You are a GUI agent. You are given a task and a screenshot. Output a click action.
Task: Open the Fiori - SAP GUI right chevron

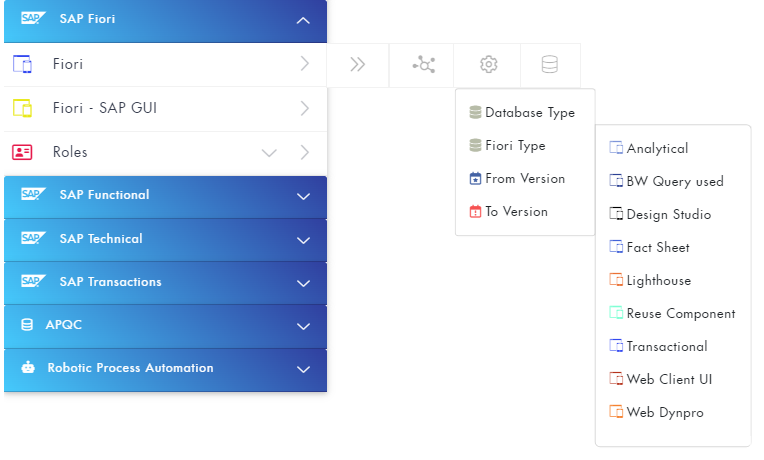click(305, 108)
